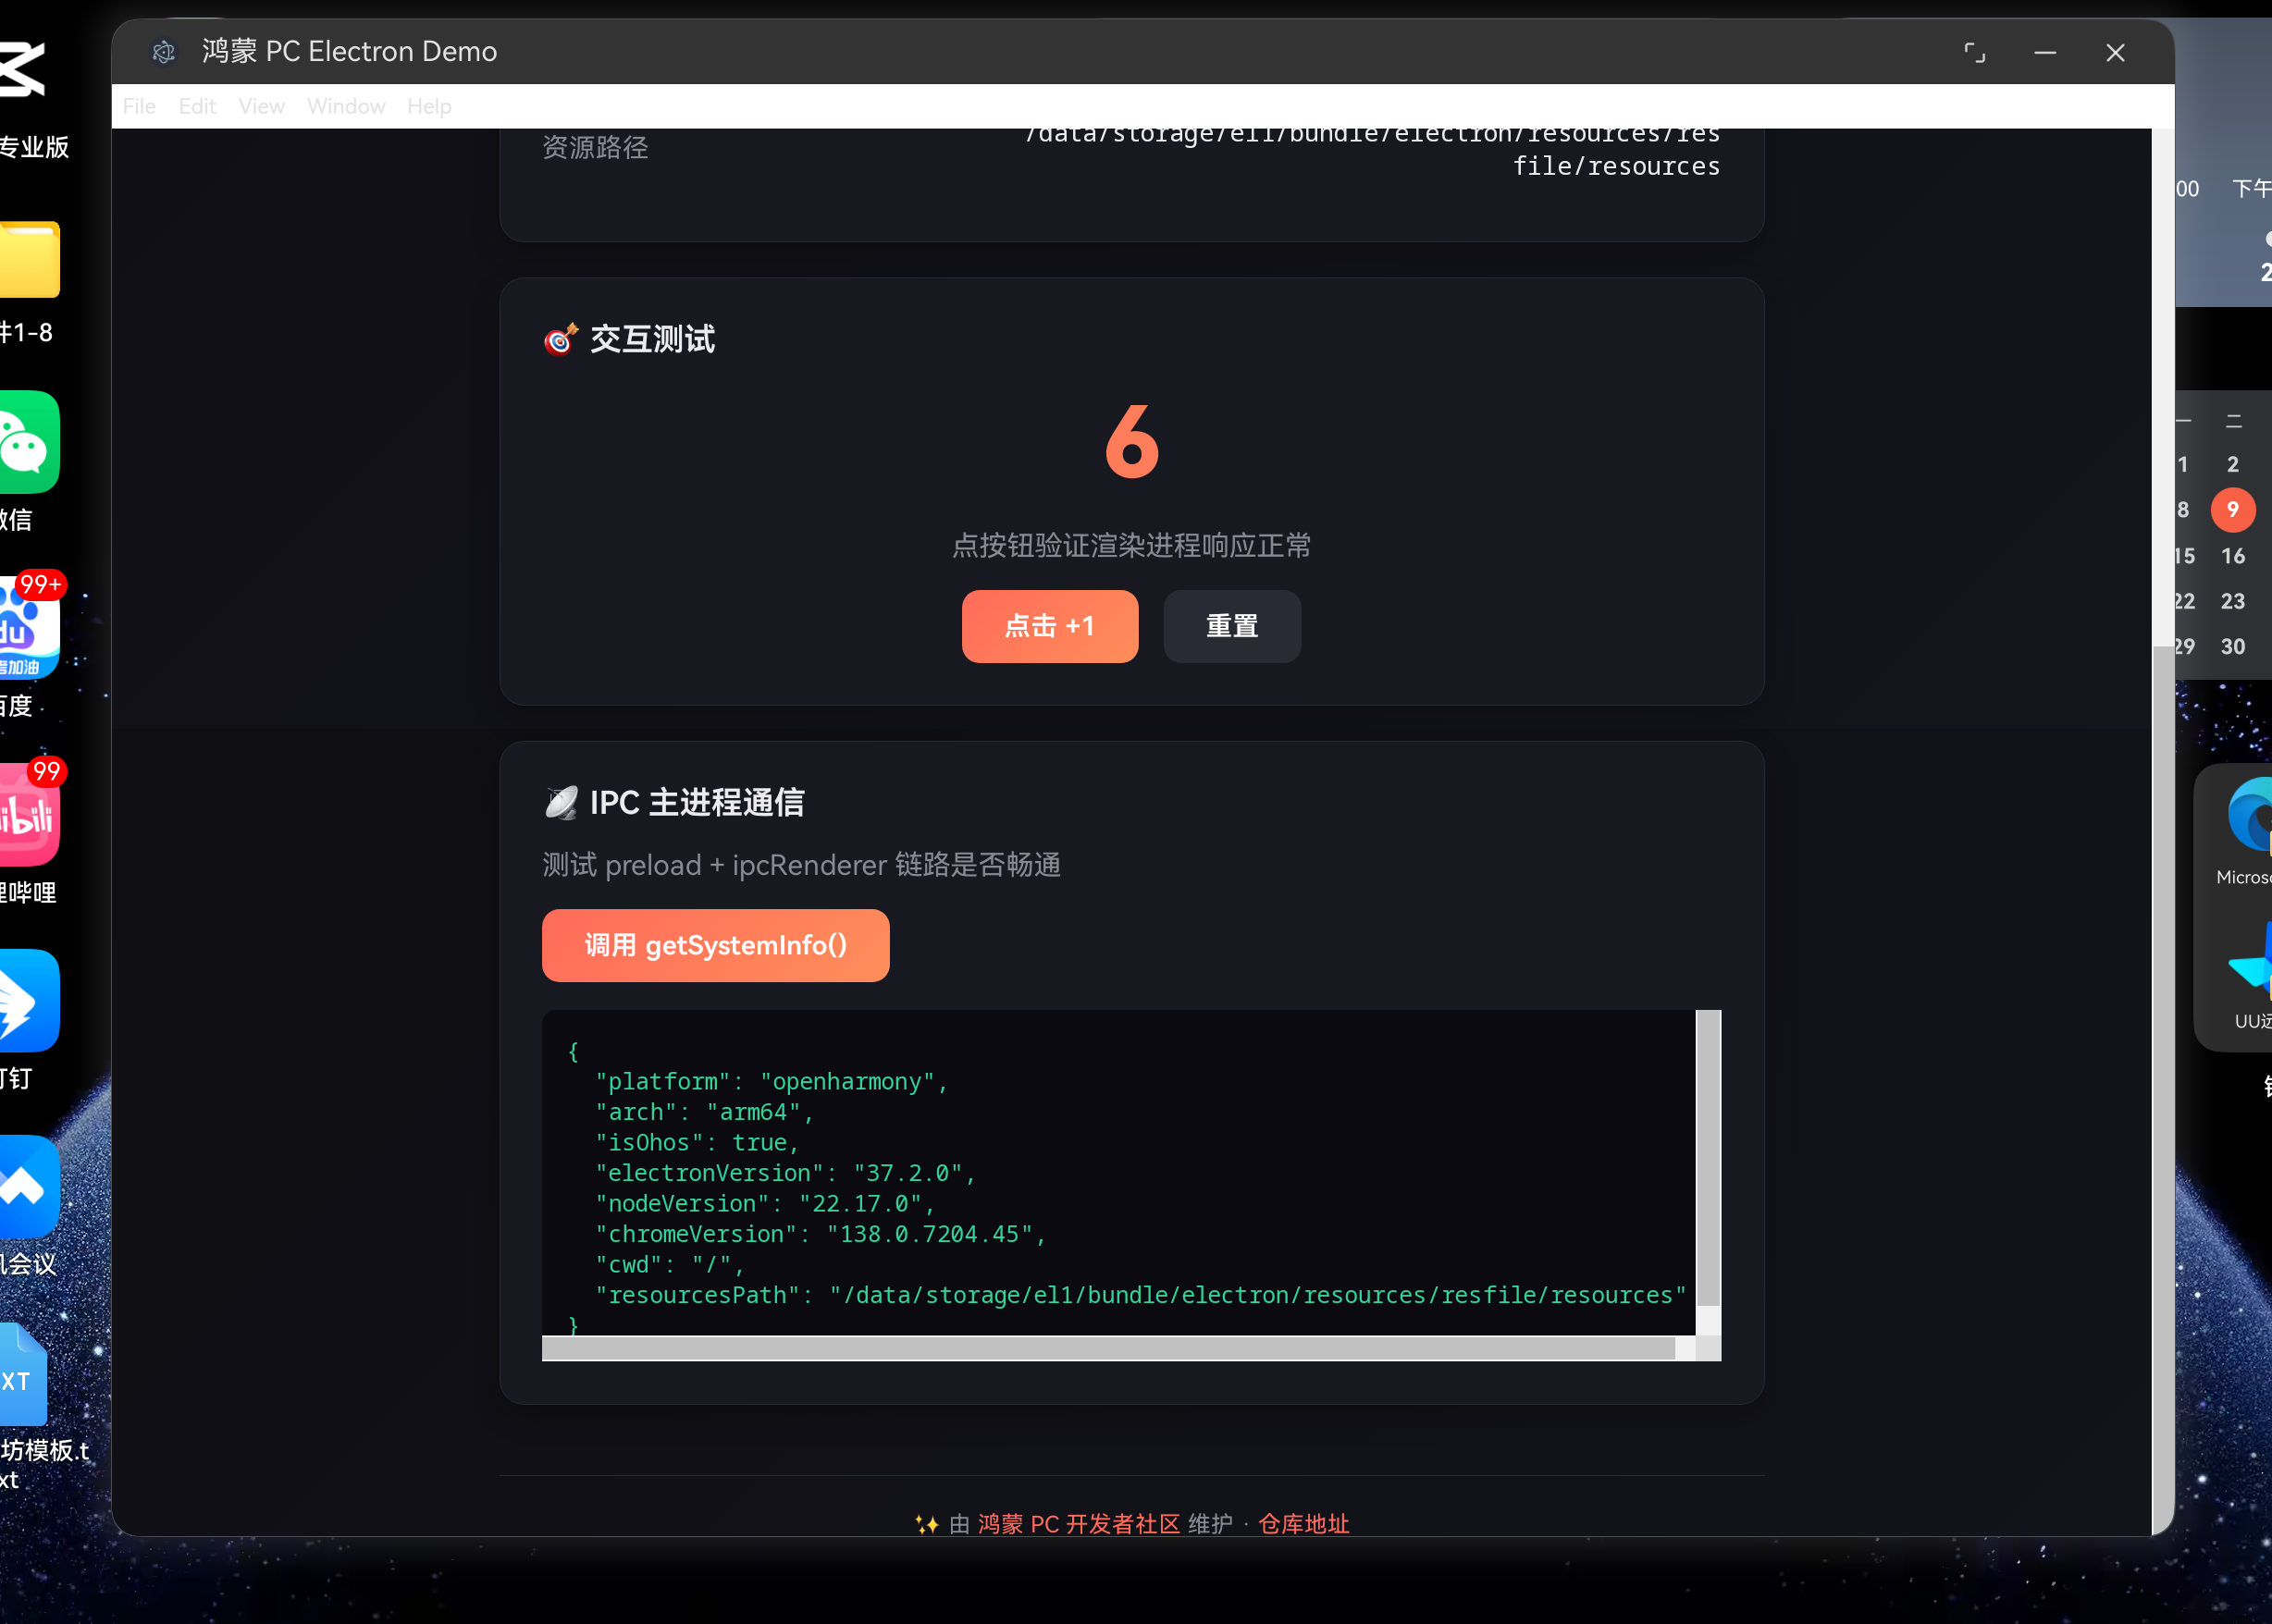Click the 测试 preload + ipcRenderer description
This screenshot has width=2272, height=1624.
click(802, 865)
